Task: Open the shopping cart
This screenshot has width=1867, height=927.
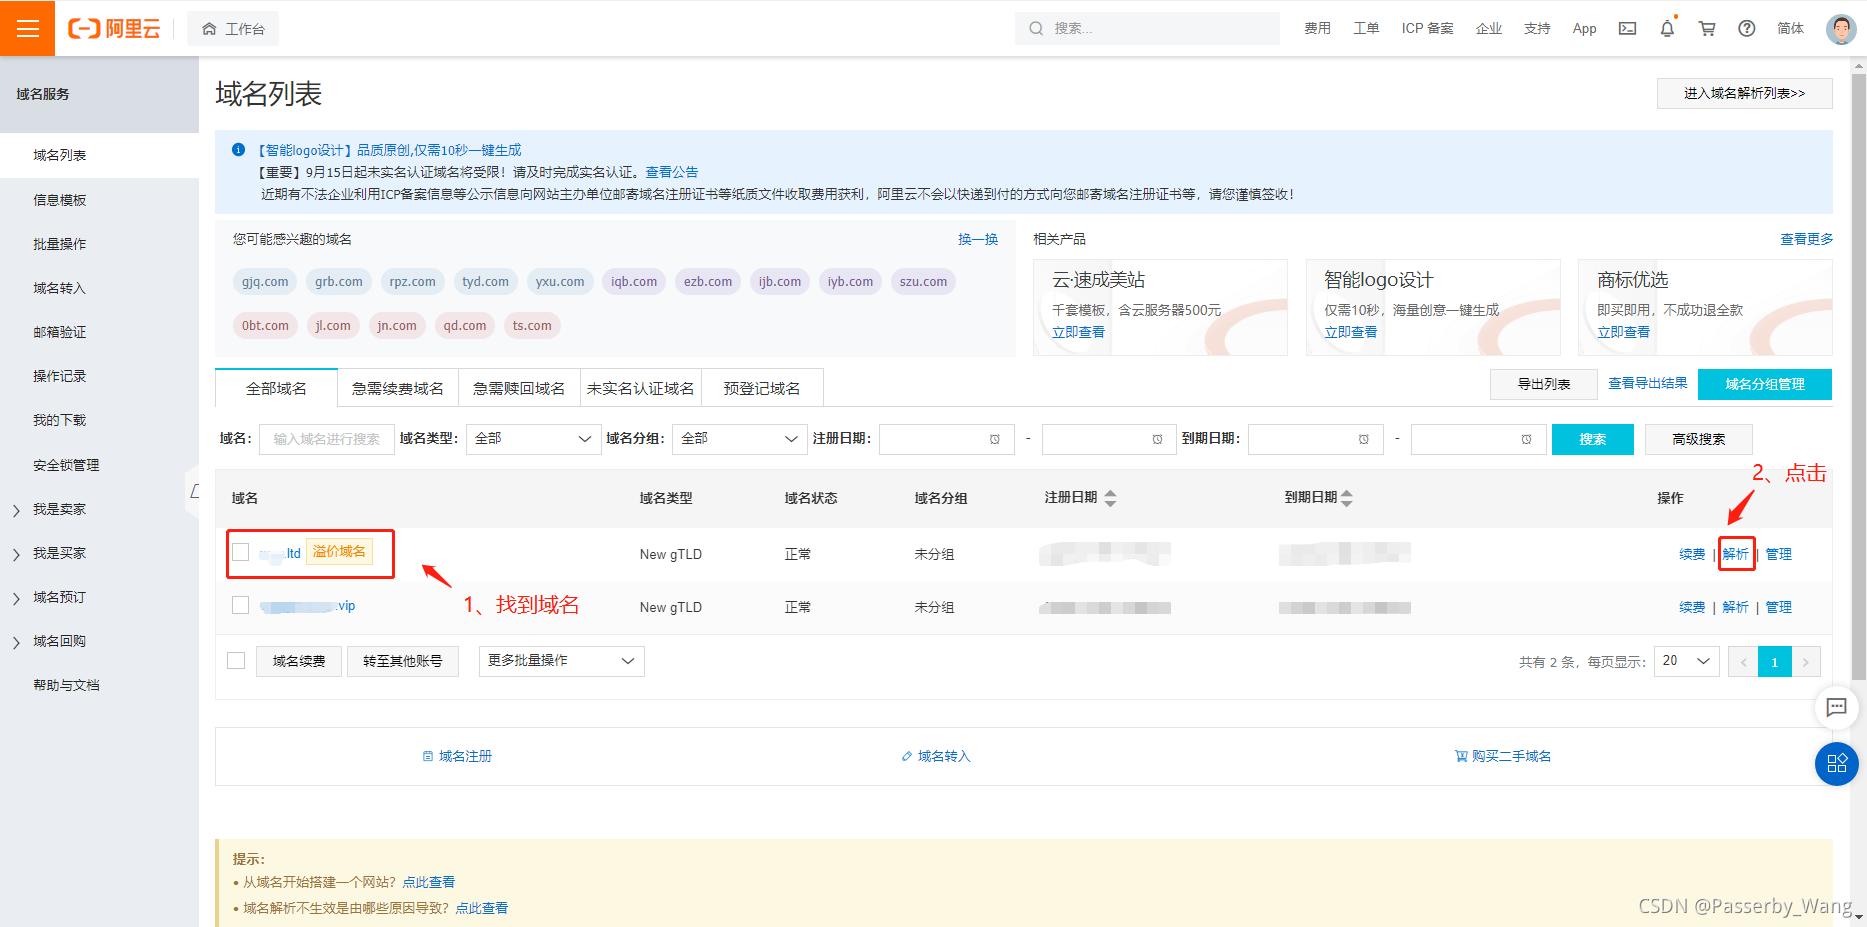Action: (1707, 28)
